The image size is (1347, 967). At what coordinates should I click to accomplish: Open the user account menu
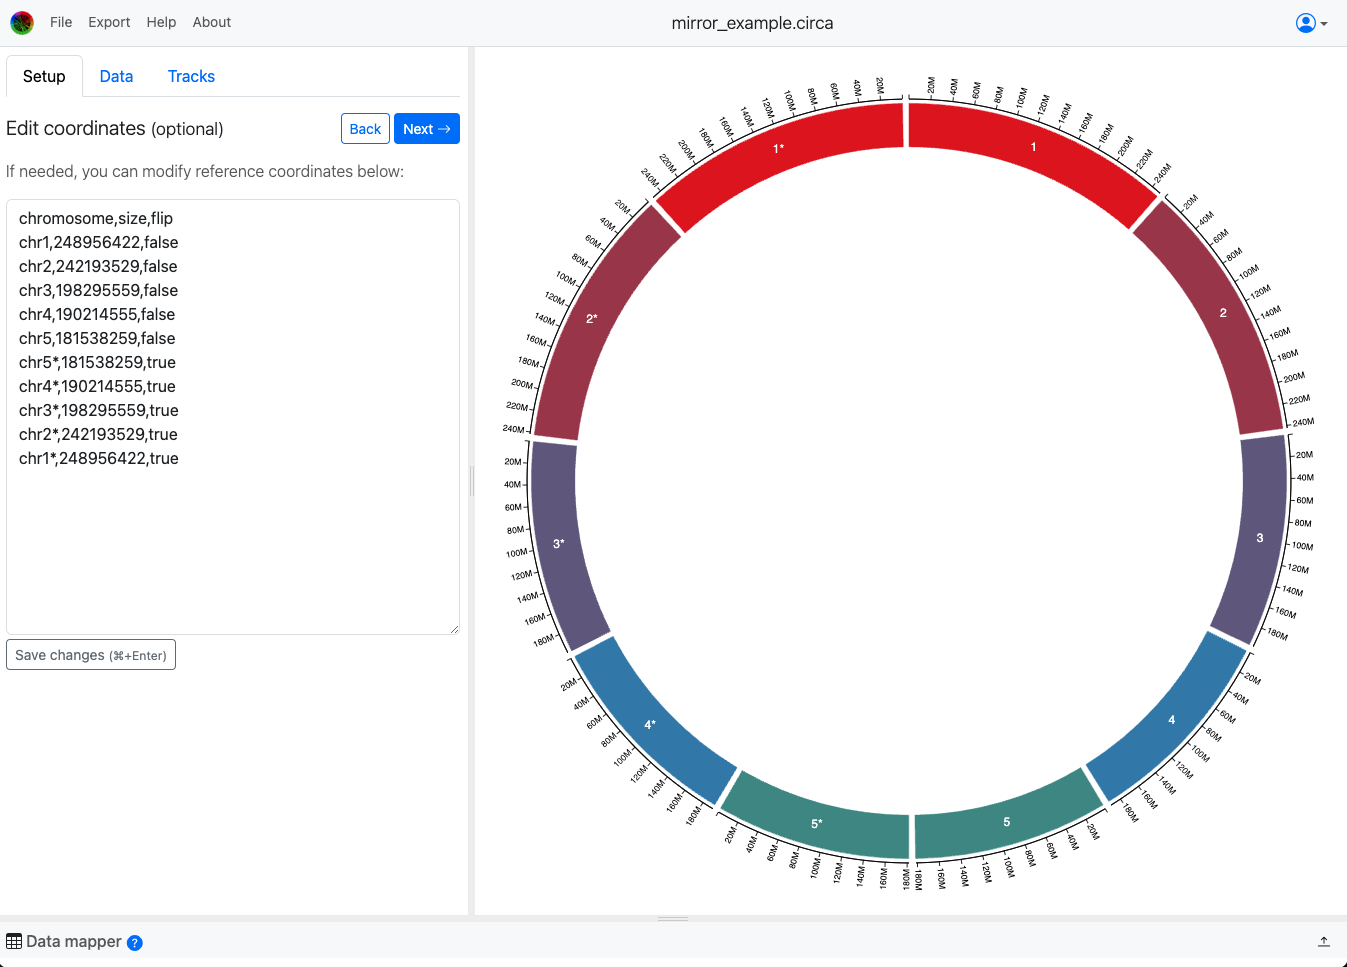point(1310,23)
